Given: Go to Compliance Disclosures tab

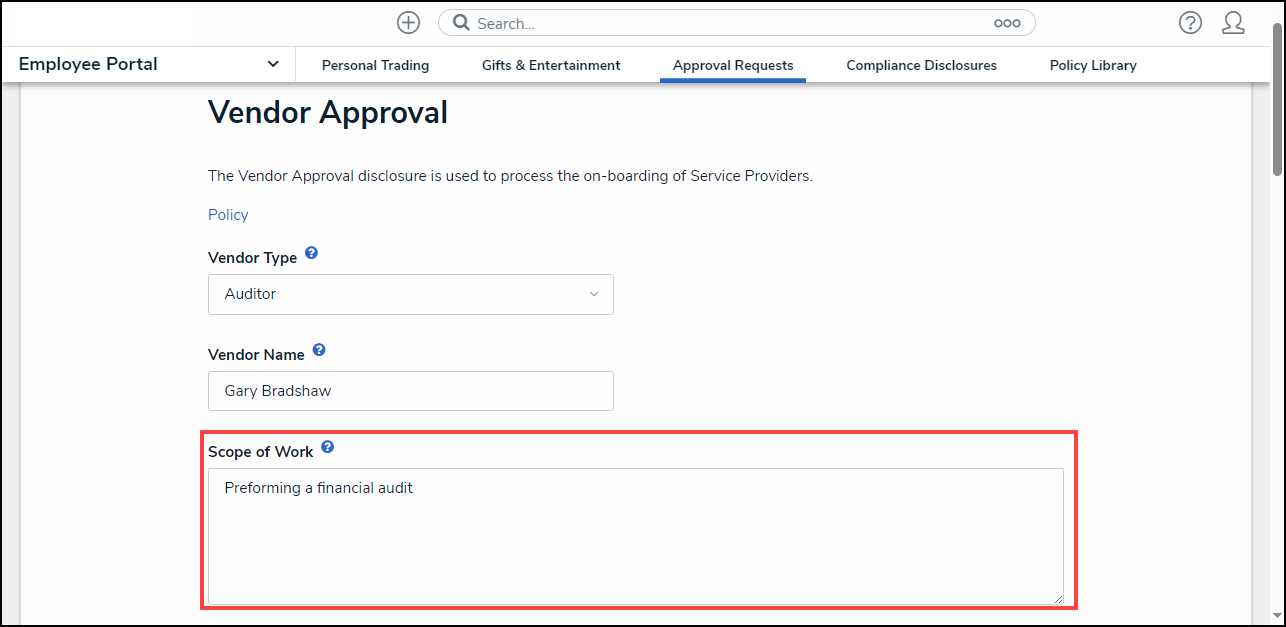Looking at the screenshot, I should [921, 65].
